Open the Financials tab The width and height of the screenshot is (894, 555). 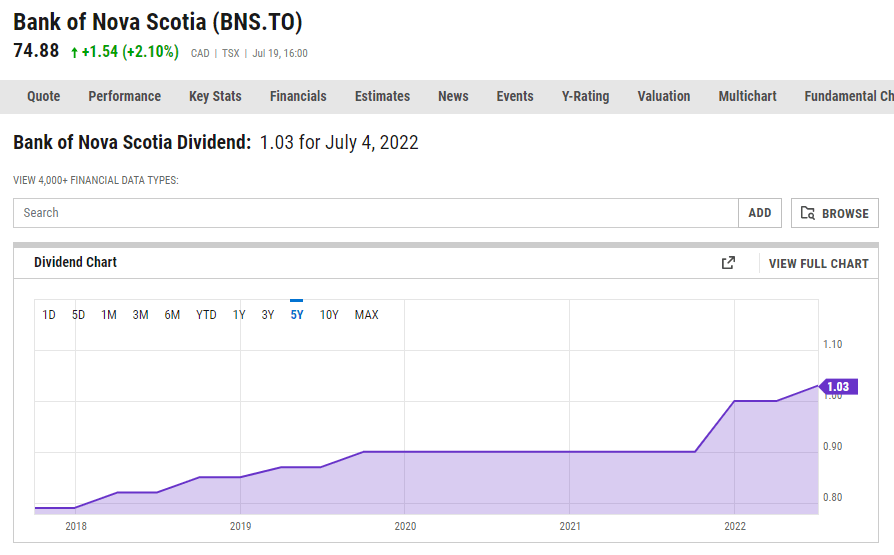tap(298, 97)
